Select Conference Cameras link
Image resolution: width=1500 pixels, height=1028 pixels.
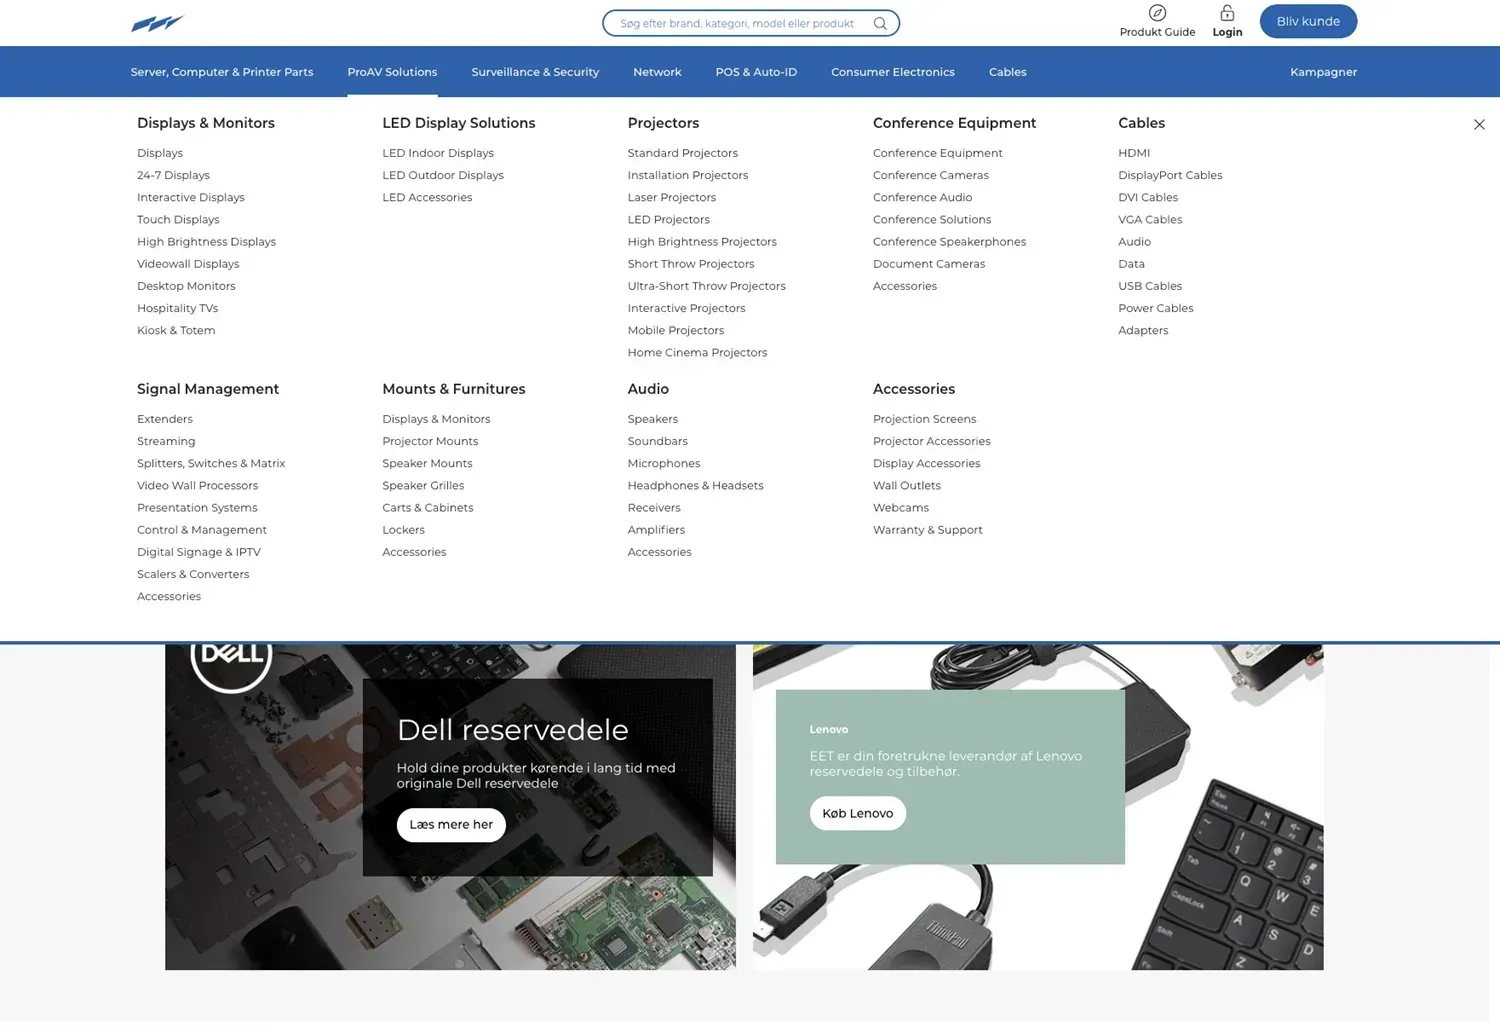click(x=931, y=175)
